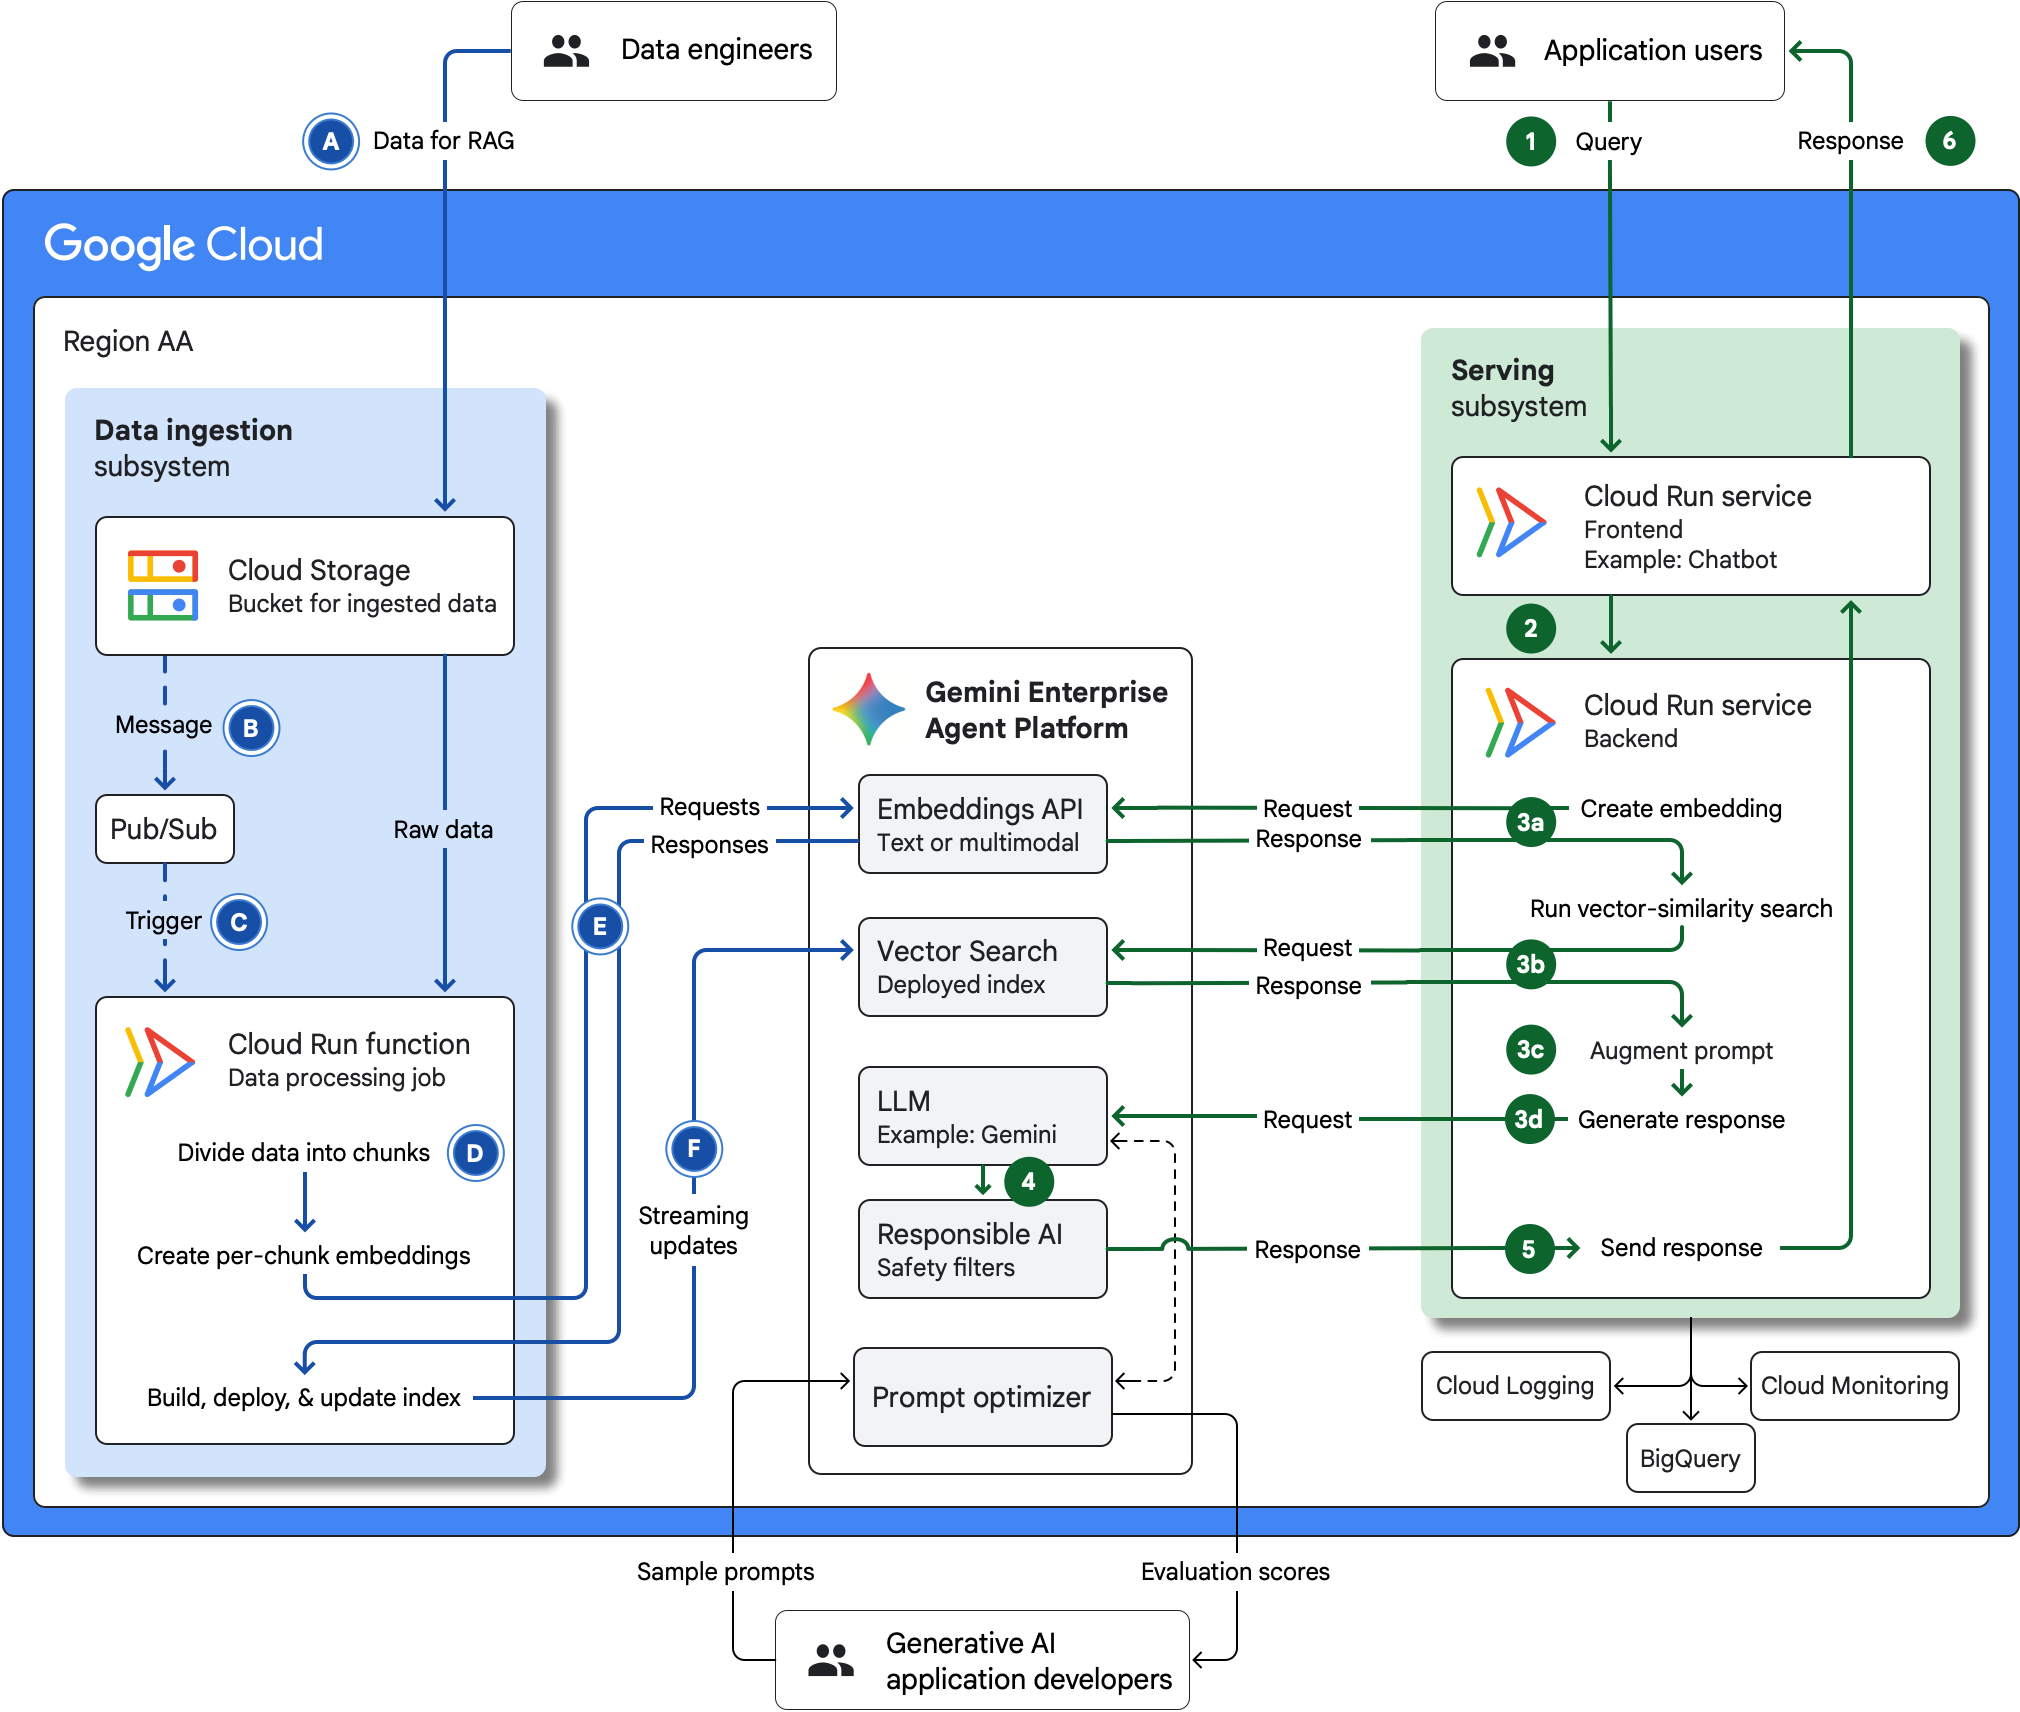Click the blue C badge next to Trigger
Viewport: 2020px width, 1712px height.
239,922
